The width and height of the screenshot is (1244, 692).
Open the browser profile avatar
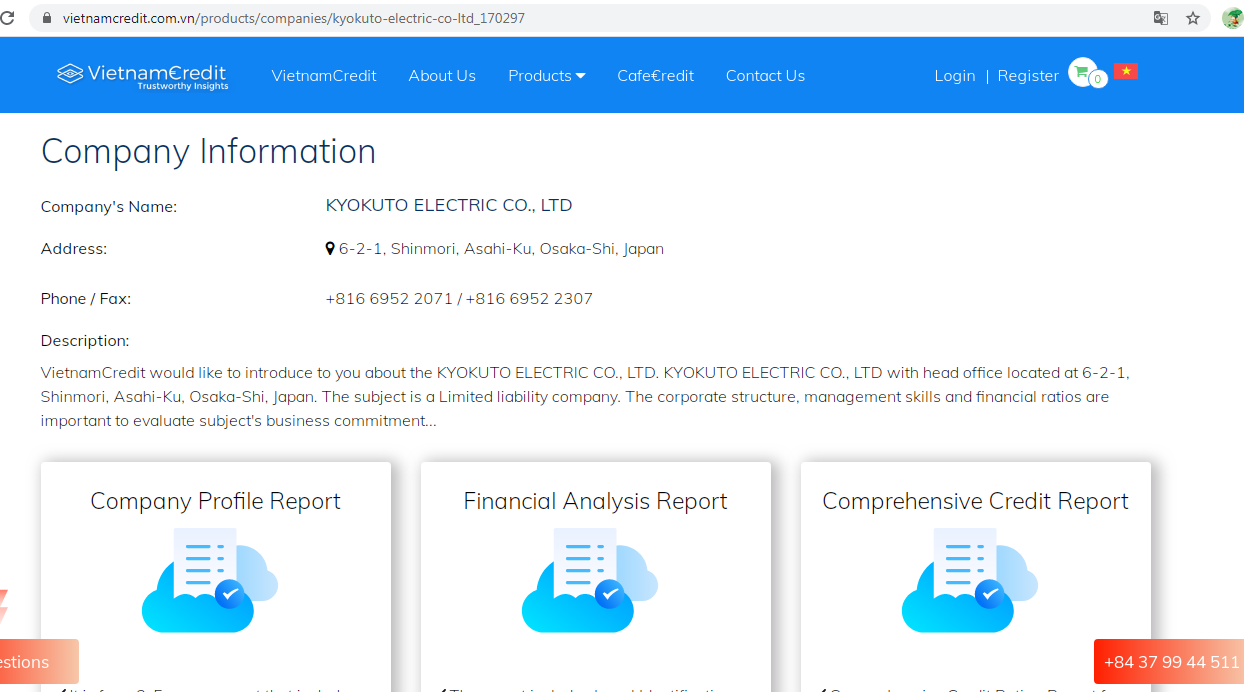coord(1232,18)
